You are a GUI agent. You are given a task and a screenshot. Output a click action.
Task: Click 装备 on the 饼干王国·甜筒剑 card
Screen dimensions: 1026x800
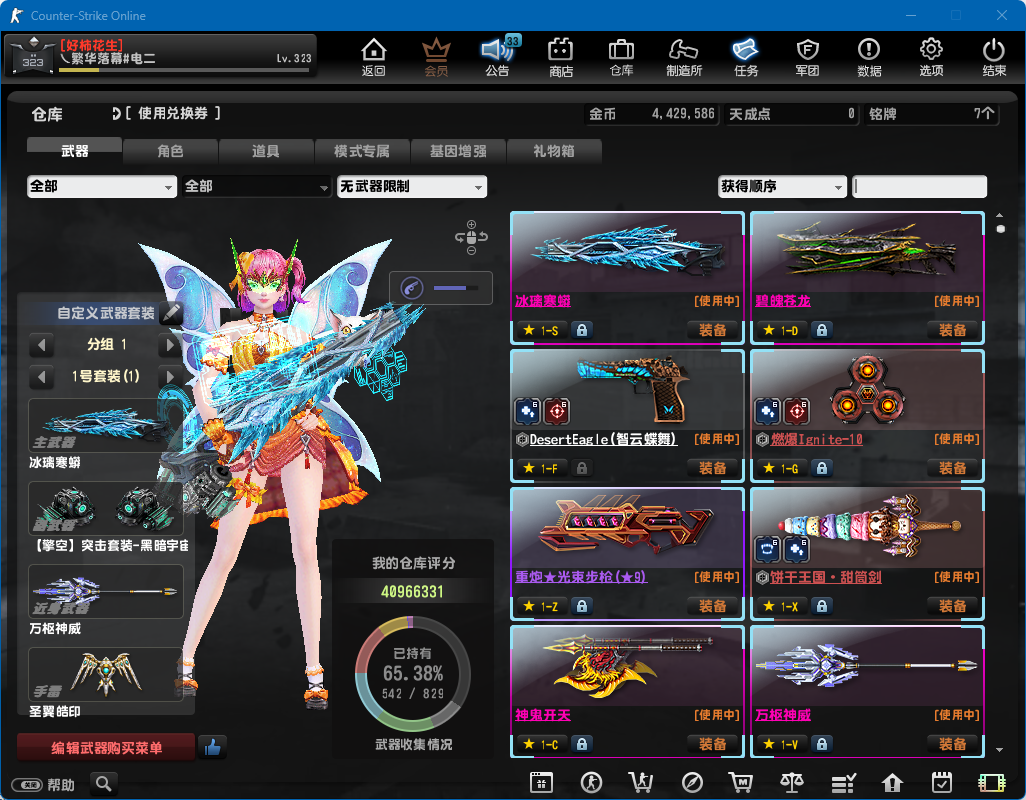tap(952, 606)
